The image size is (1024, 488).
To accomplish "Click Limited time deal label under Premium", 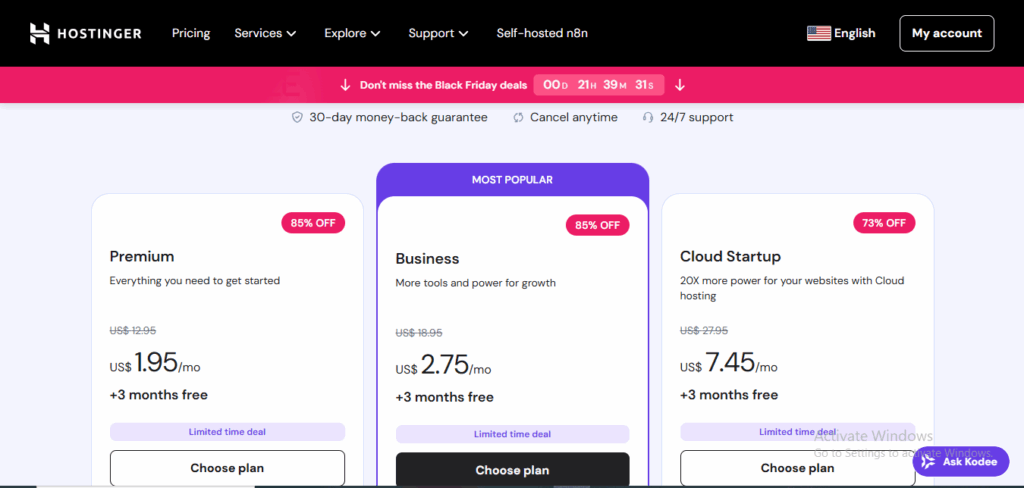I will pos(227,432).
